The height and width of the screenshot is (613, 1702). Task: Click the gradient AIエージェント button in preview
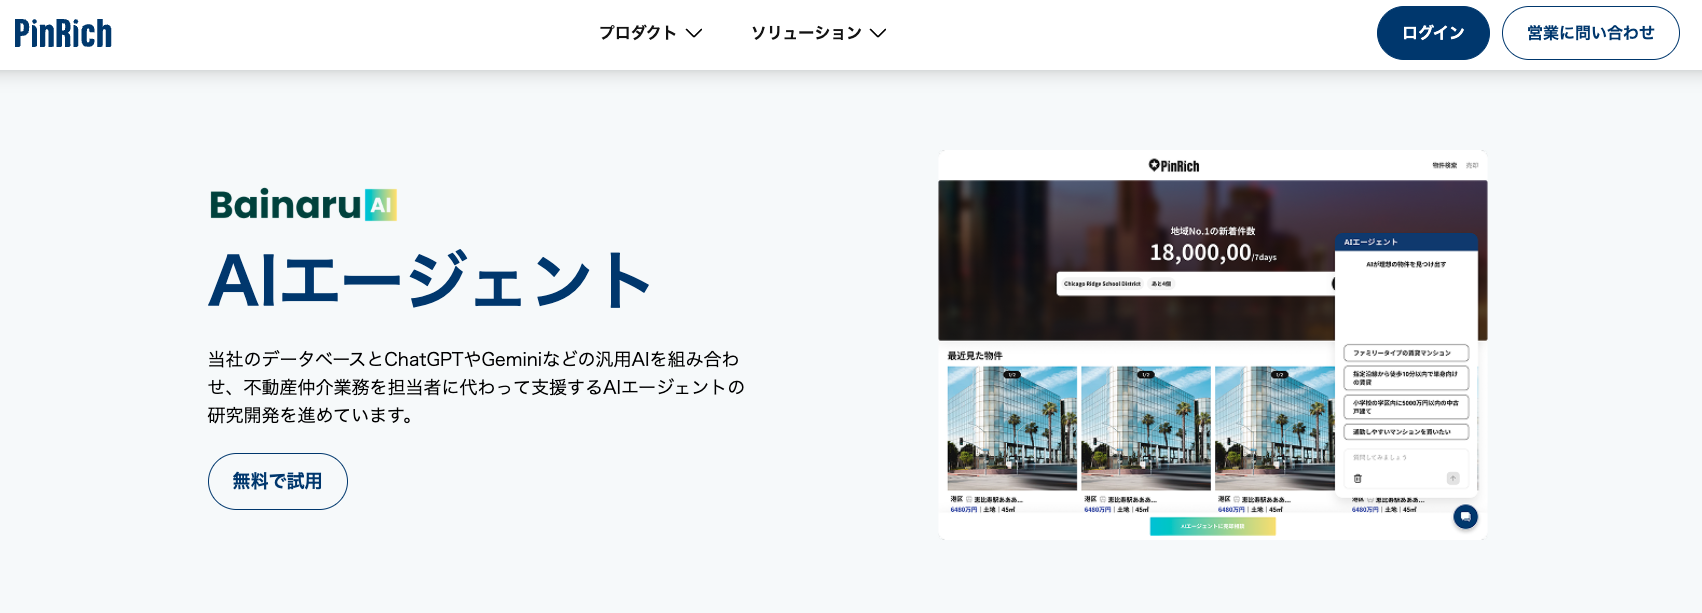1212,526
